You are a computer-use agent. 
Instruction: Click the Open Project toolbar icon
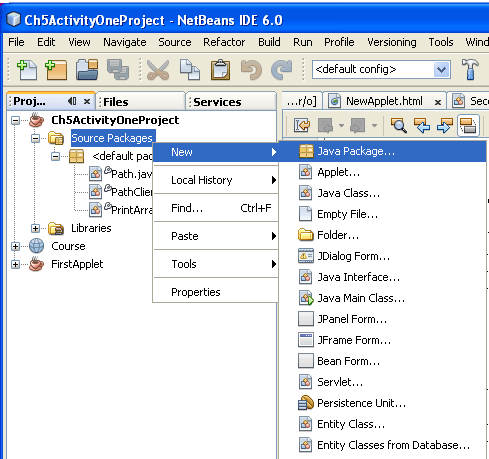point(87,70)
